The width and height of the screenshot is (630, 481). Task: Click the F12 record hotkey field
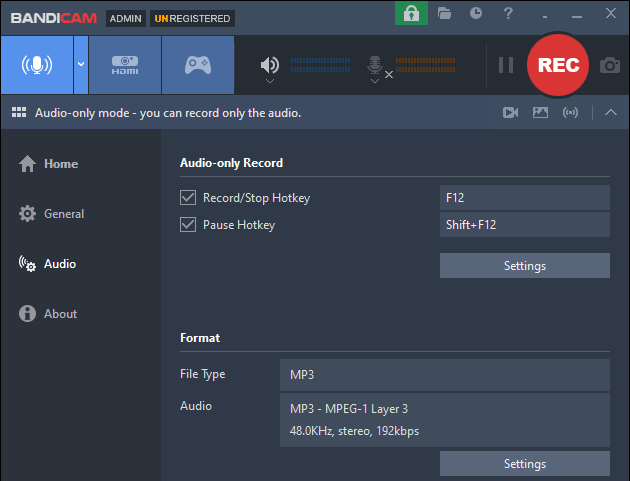point(525,198)
